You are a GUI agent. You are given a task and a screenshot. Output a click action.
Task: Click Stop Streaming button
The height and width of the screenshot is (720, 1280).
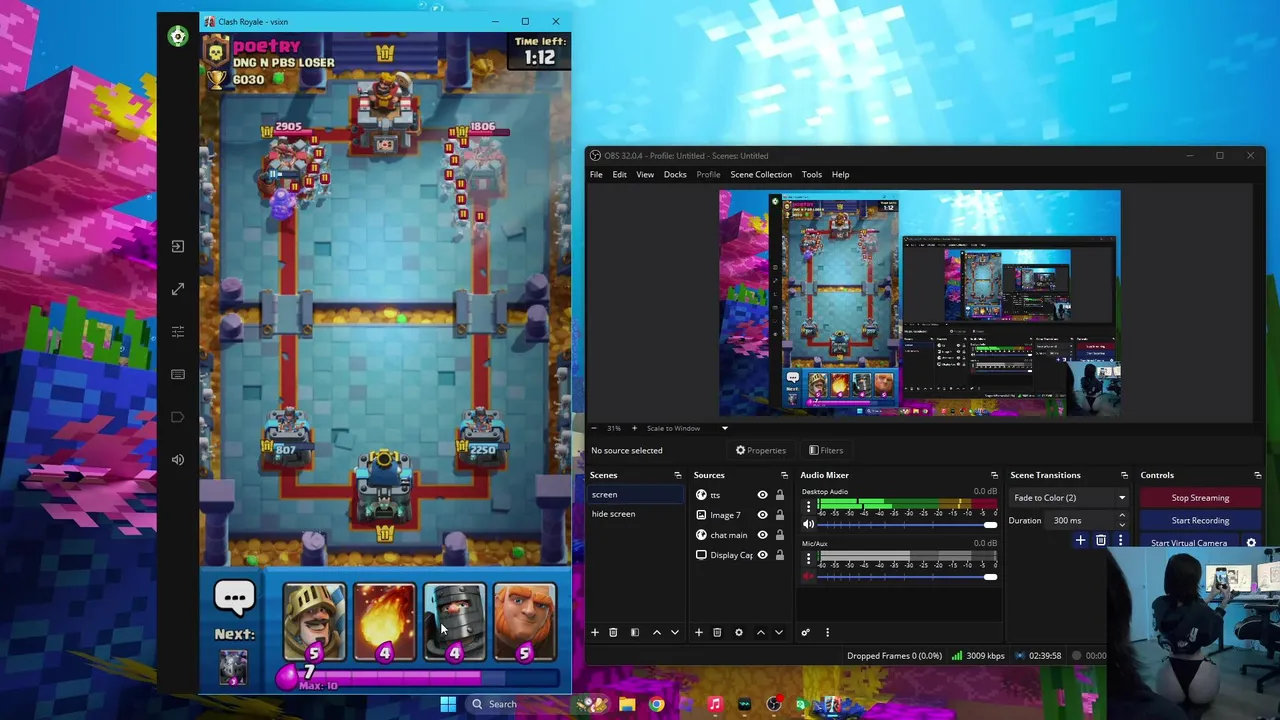(x=1200, y=498)
